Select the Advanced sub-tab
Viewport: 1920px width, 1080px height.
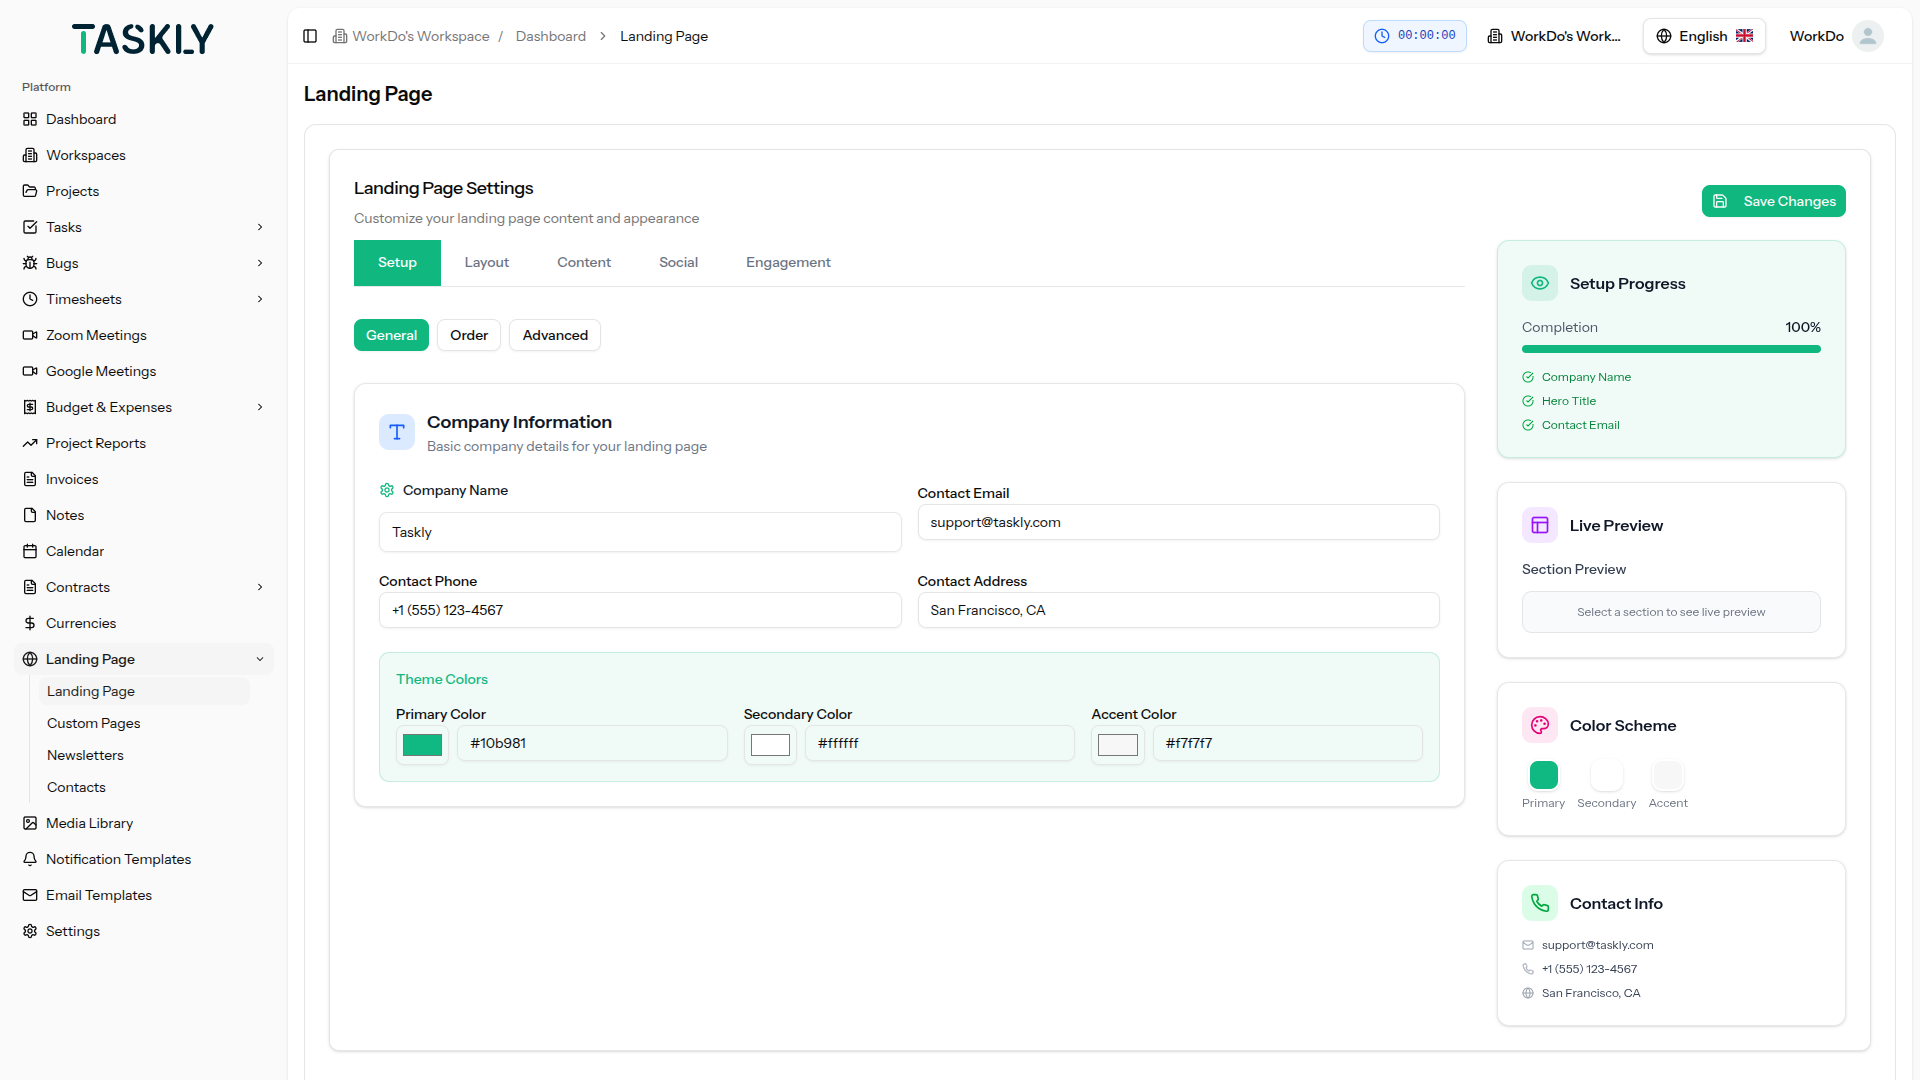(555, 335)
